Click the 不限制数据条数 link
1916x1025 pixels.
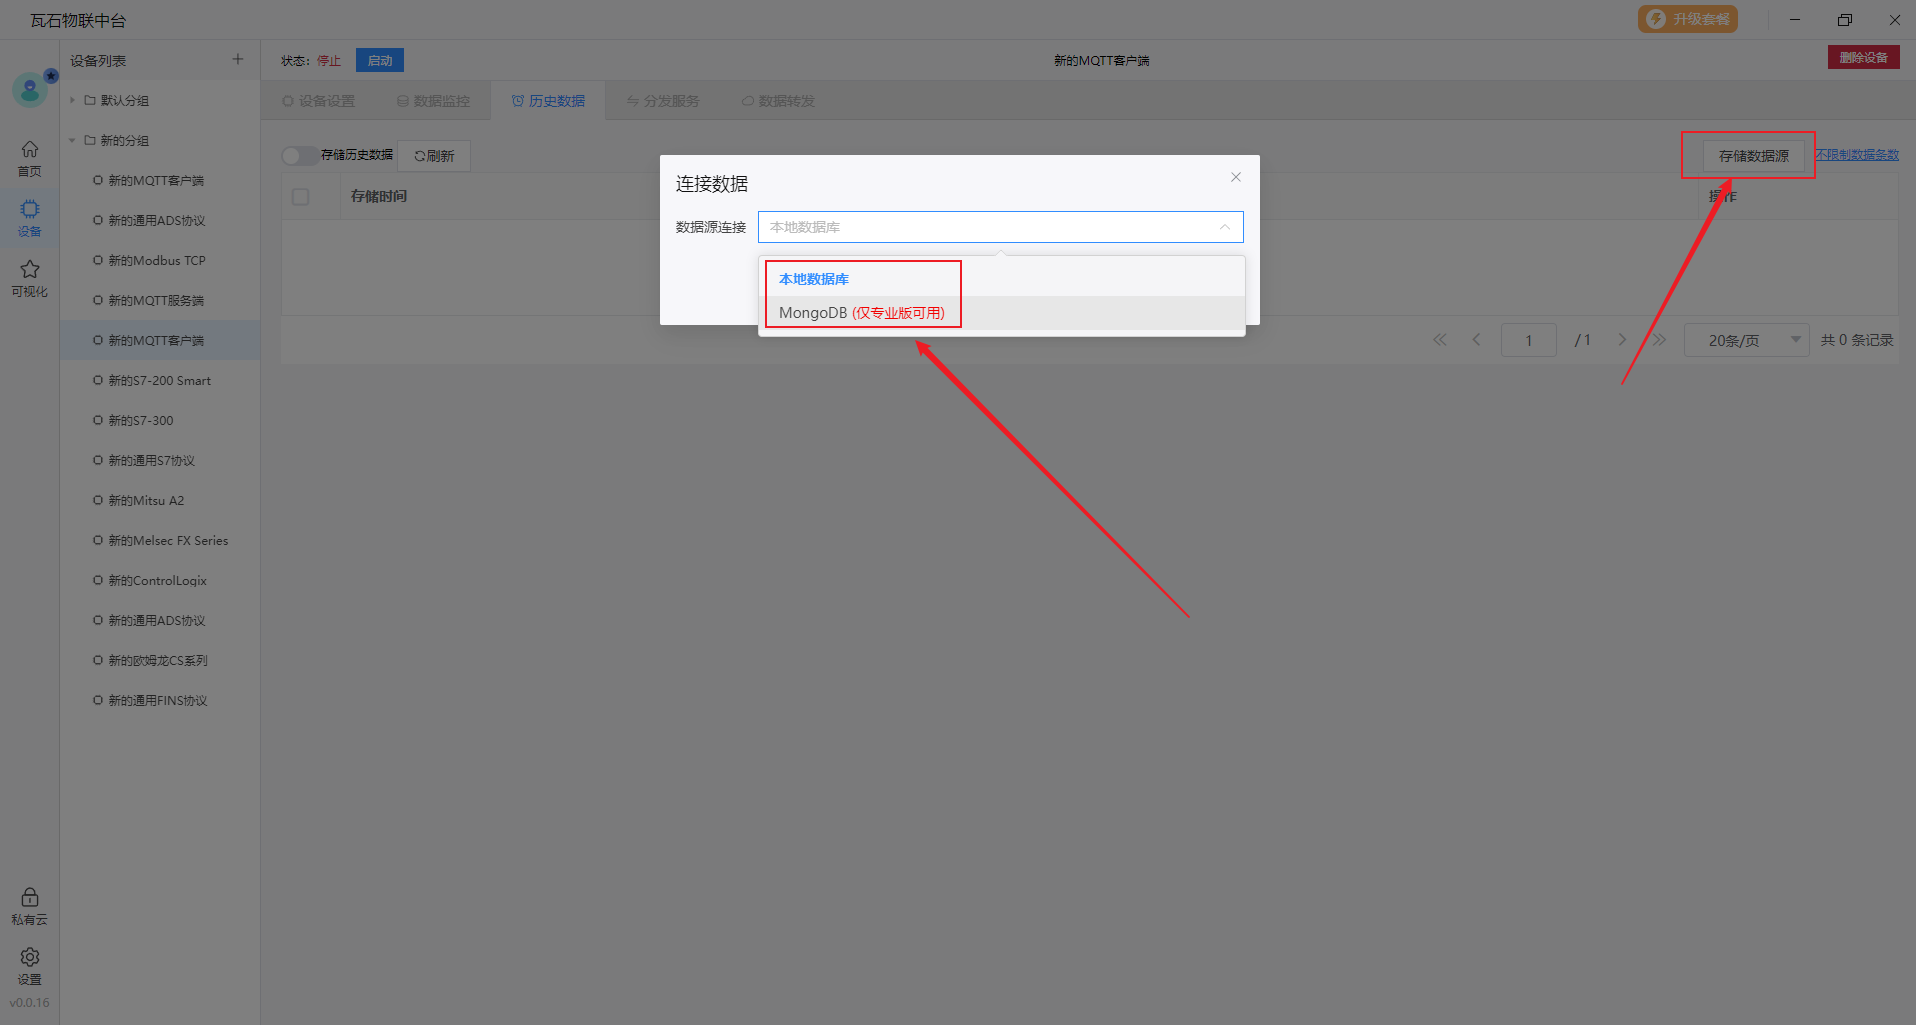[x=1857, y=155]
